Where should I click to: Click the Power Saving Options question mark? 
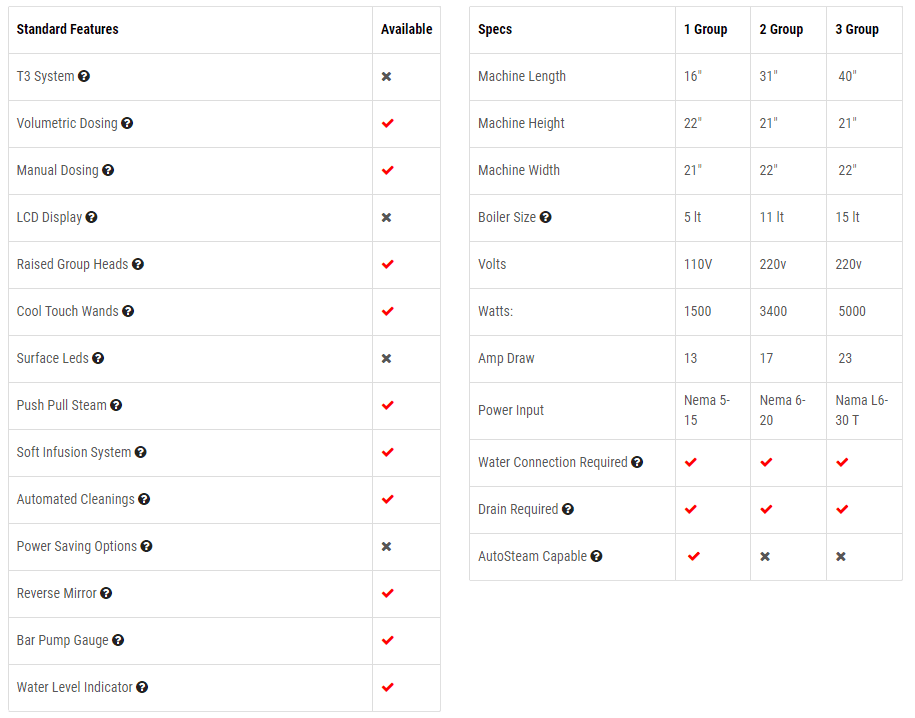(146, 546)
